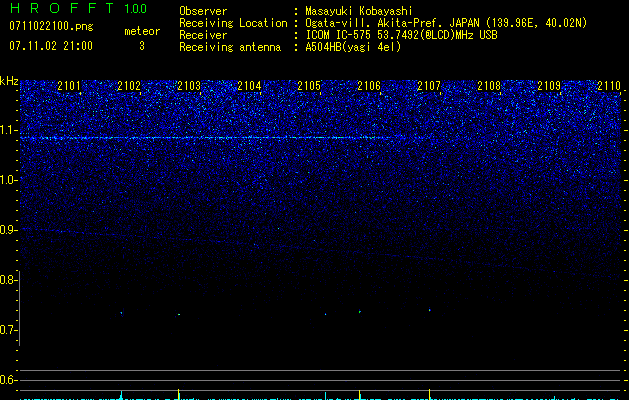Click the 0.6 kHz axis label
This screenshot has width=629, height=400.
point(8,380)
